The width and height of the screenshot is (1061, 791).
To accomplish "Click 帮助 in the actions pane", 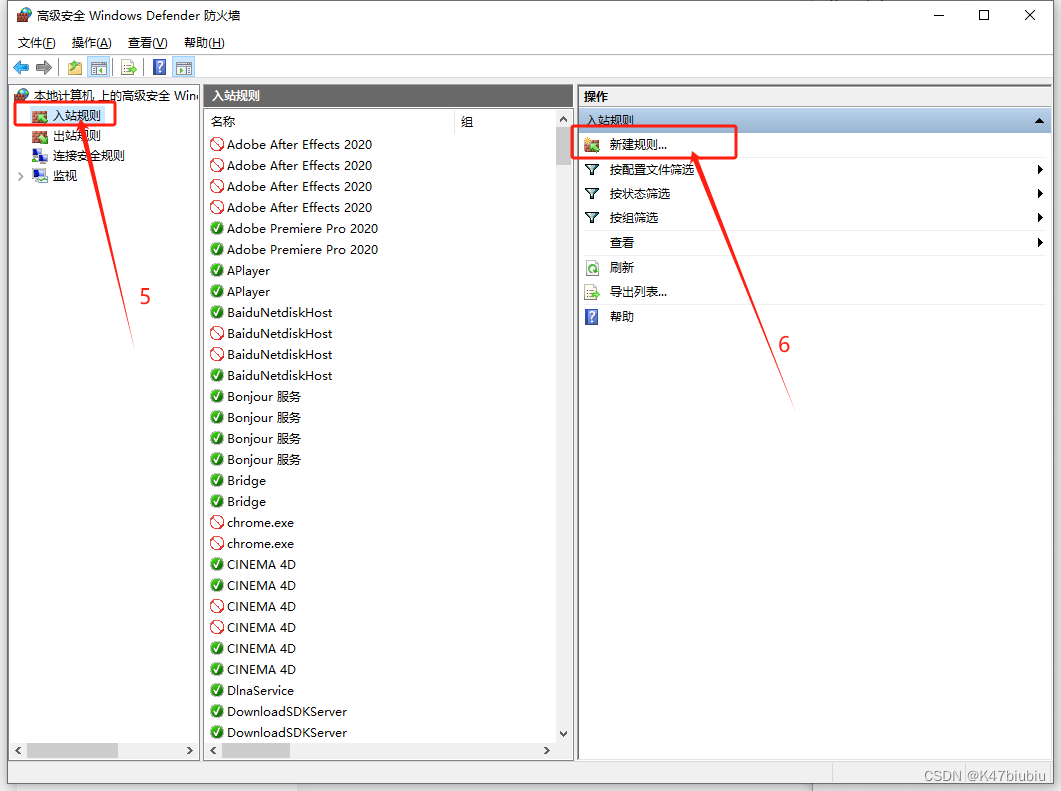I will tap(621, 316).
